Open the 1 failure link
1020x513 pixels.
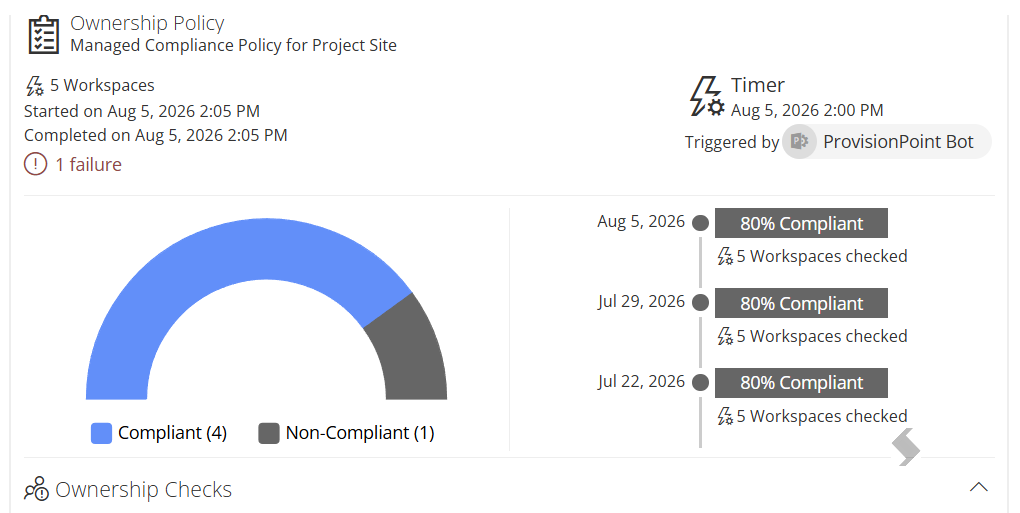pos(88,164)
